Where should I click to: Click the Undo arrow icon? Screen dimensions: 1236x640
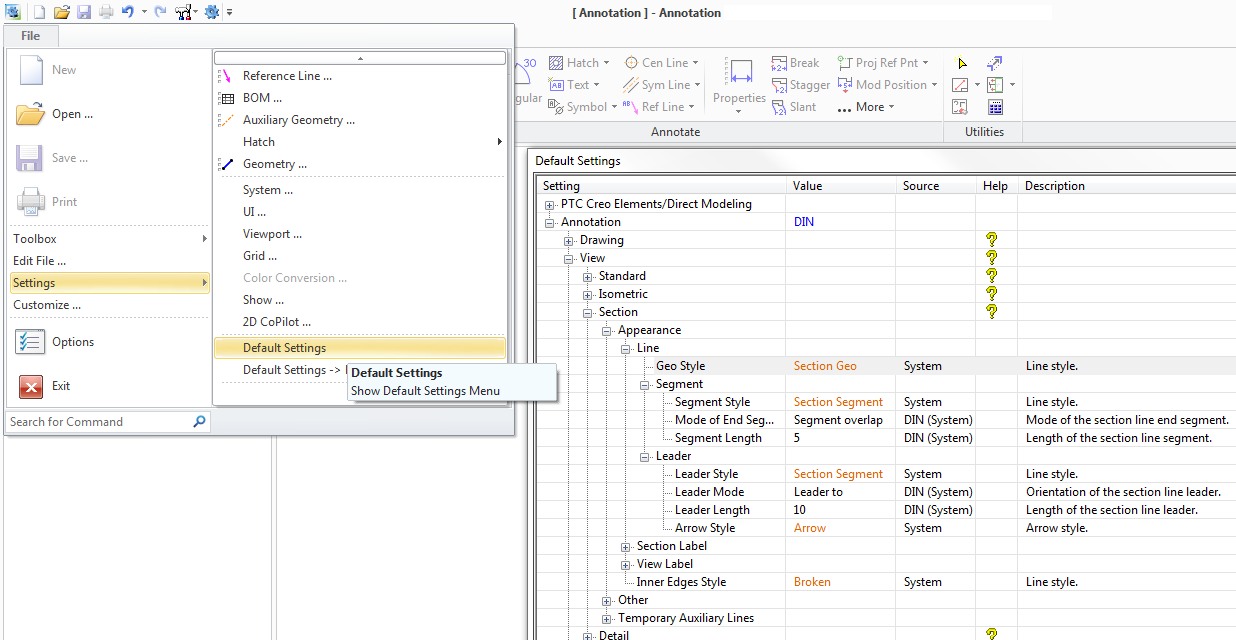coord(128,12)
